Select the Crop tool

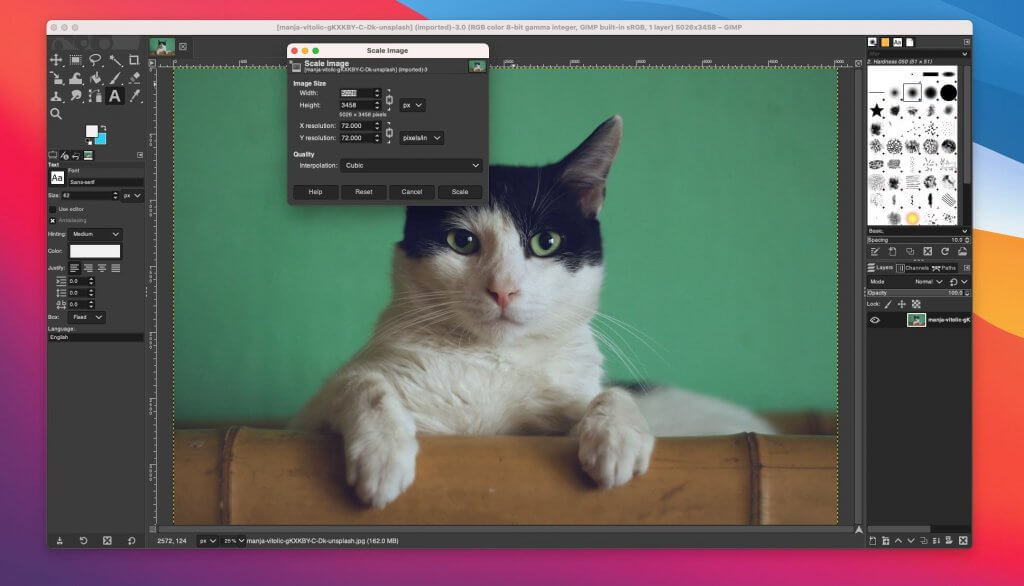(x=134, y=60)
